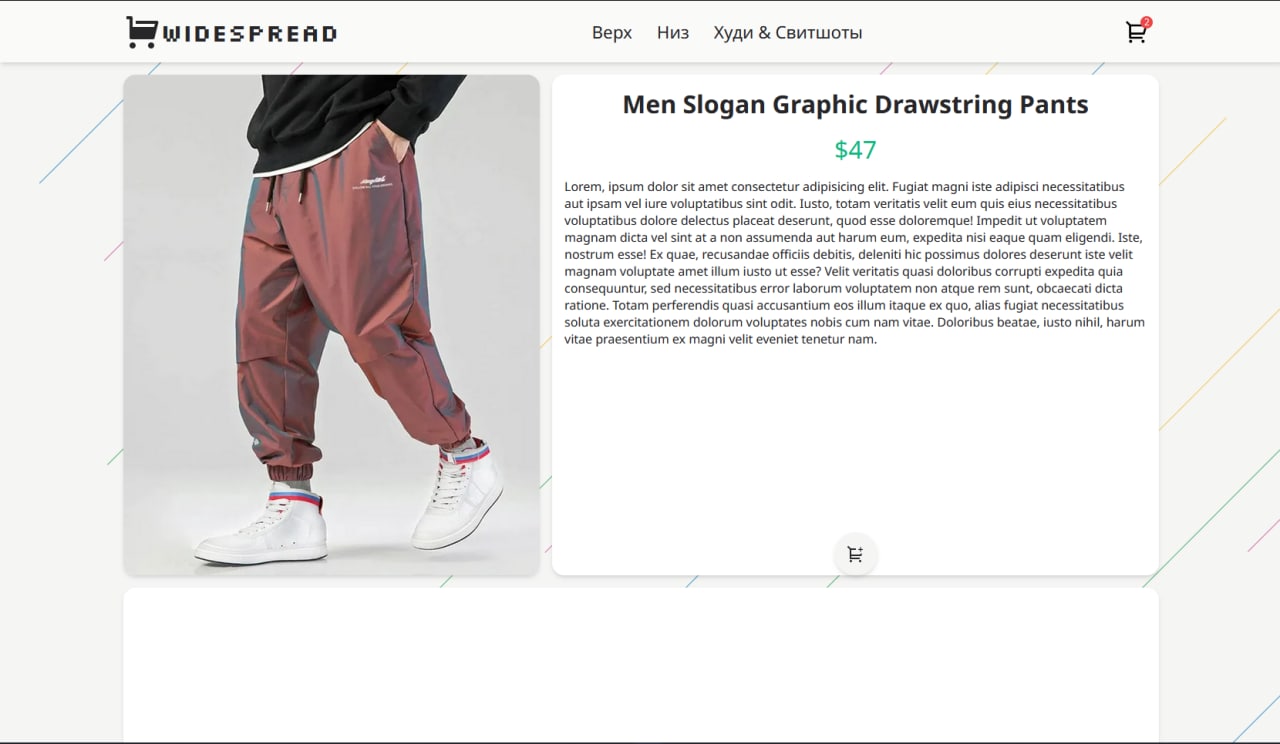Screen dimensions: 1280x744
Task: Click the WIDESPREAD wordmark to go home
Action: tap(249, 34)
